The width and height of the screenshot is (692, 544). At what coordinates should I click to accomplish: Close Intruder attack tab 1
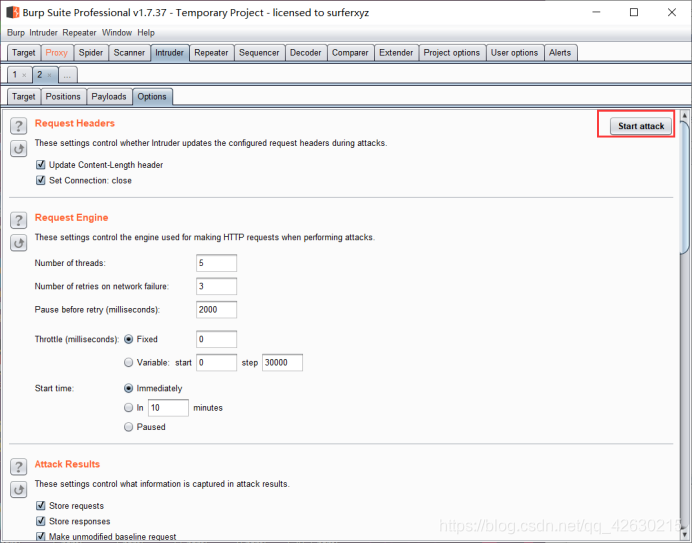pos(24,75)
